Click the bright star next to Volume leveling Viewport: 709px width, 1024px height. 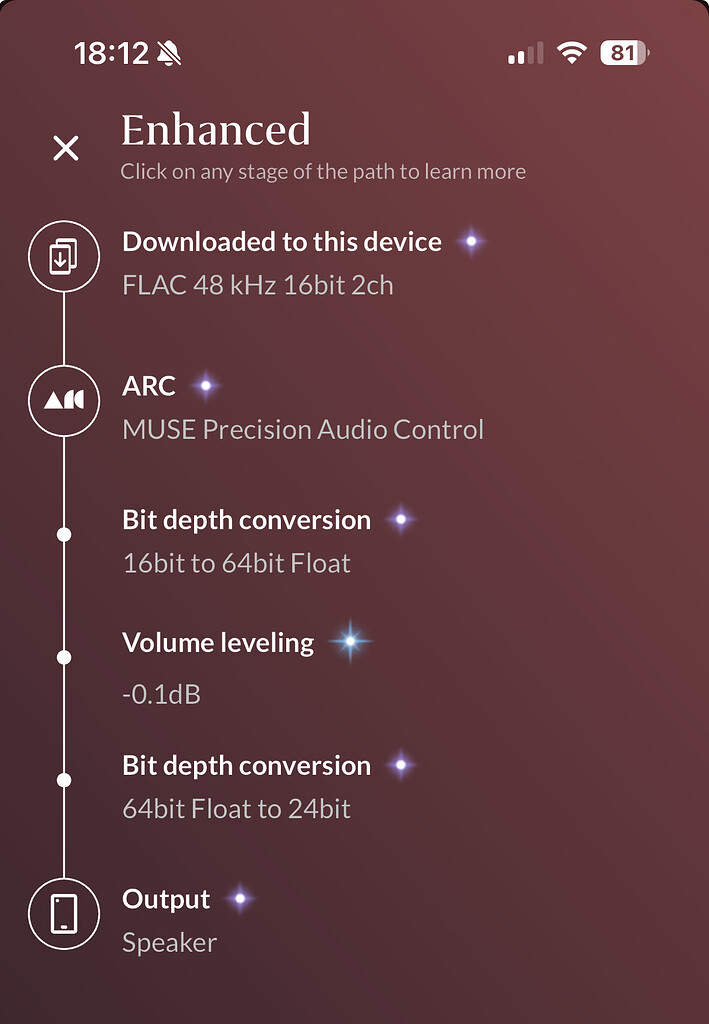(x=350, y=643)
